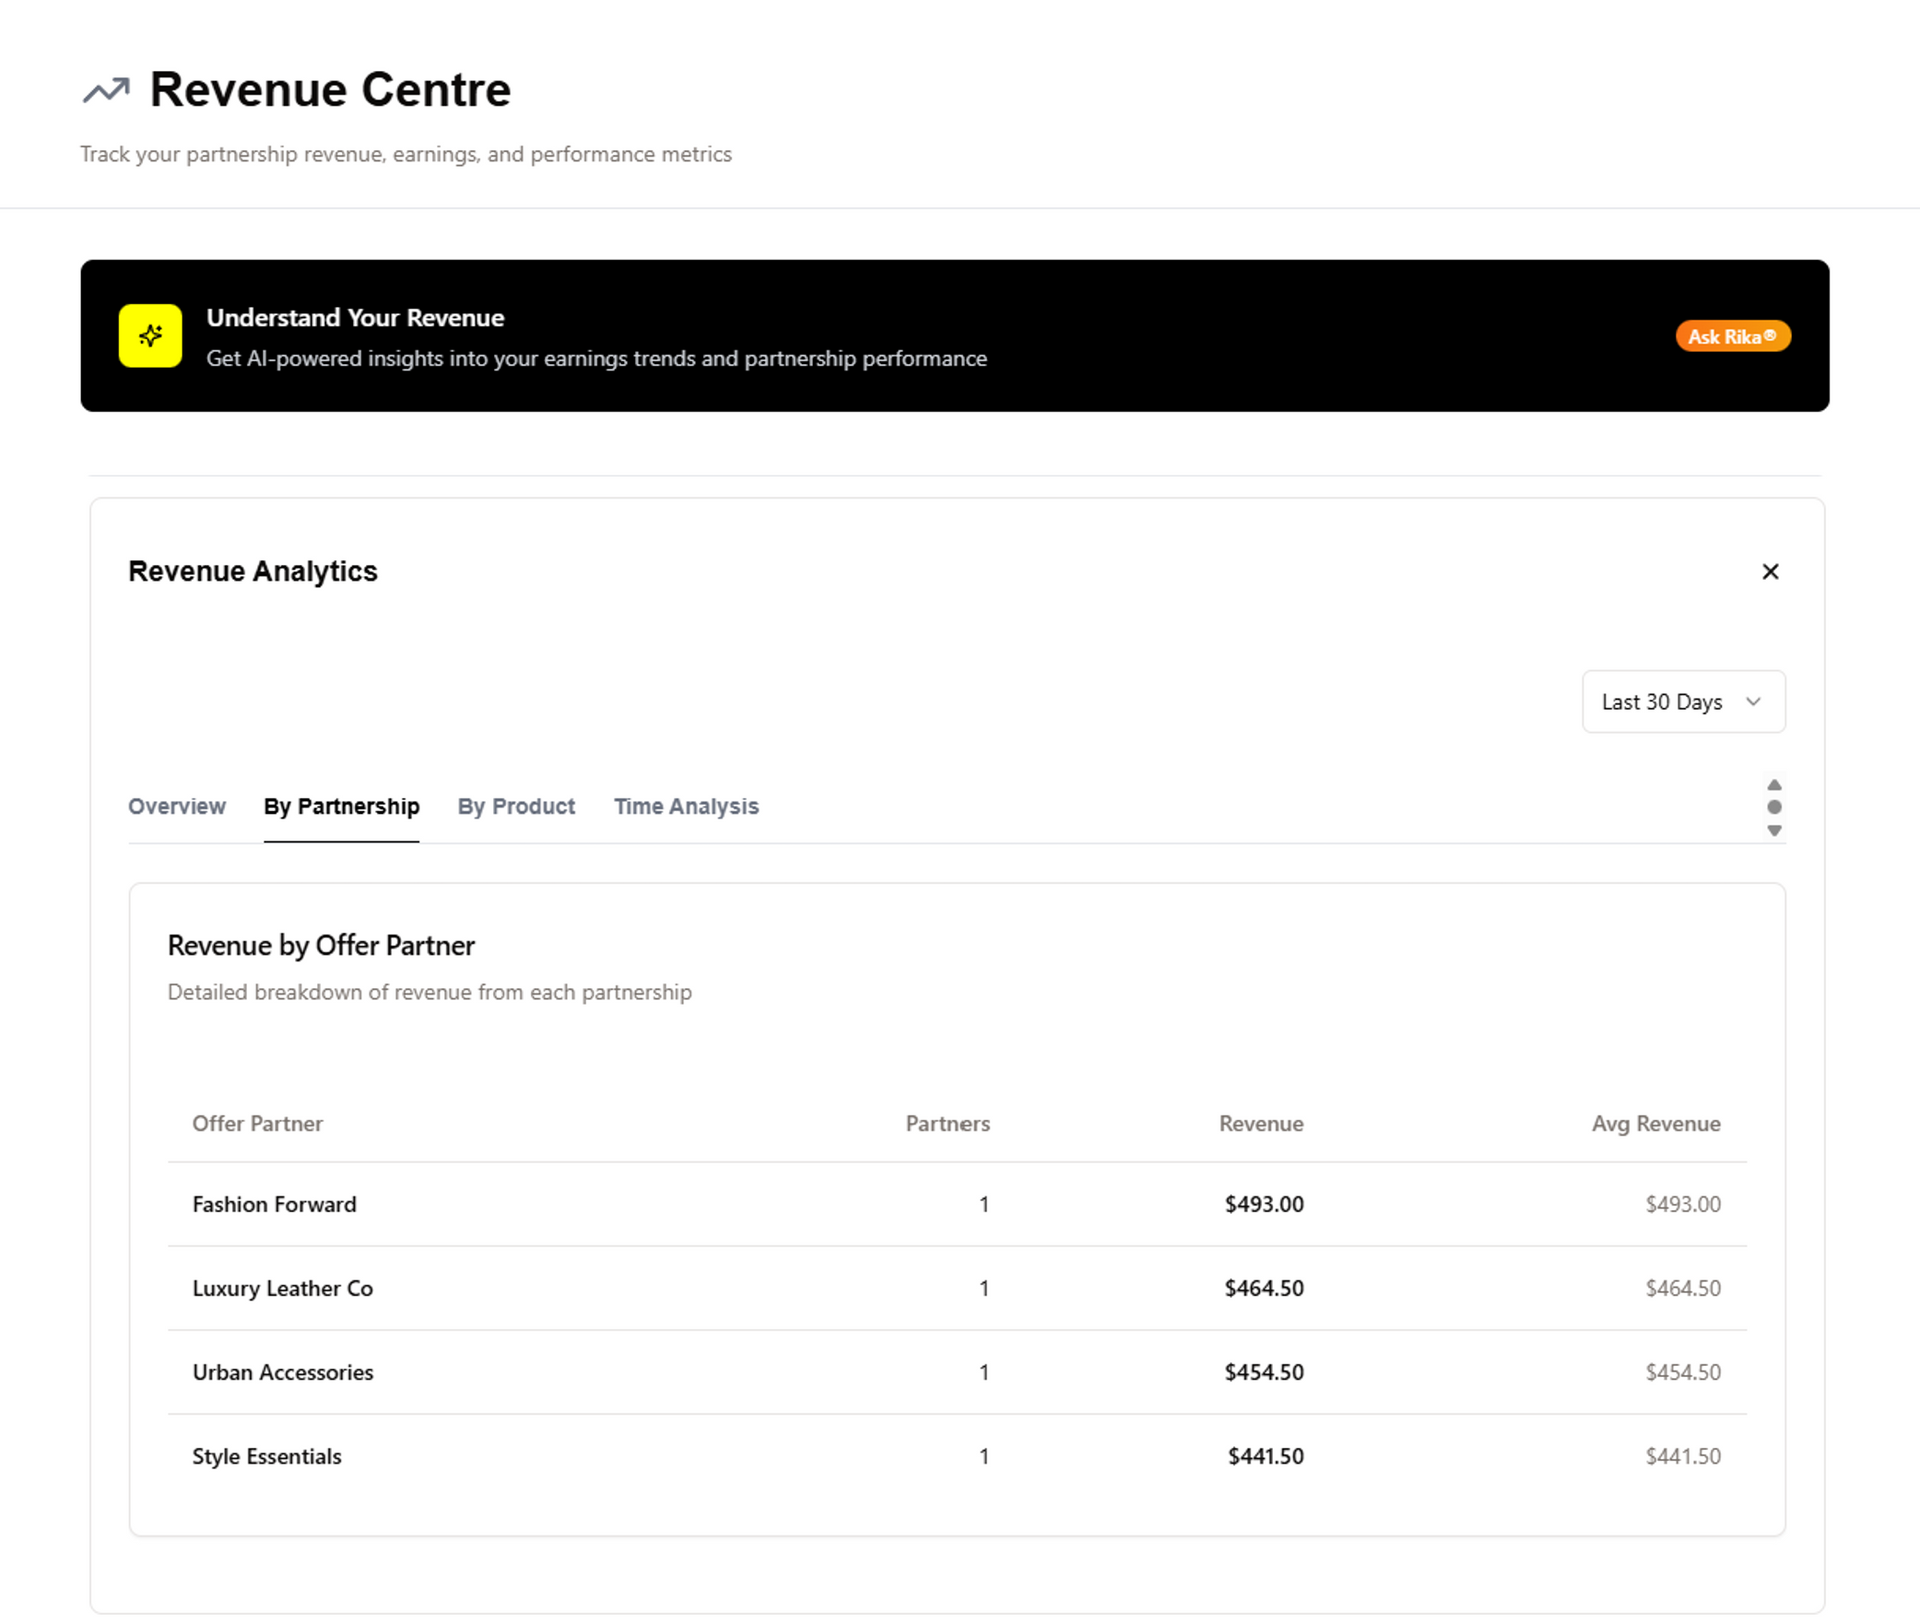Click the Urban Accessories partner name
This screenshot has height=1624, width=1920.
click(282, 1372)
